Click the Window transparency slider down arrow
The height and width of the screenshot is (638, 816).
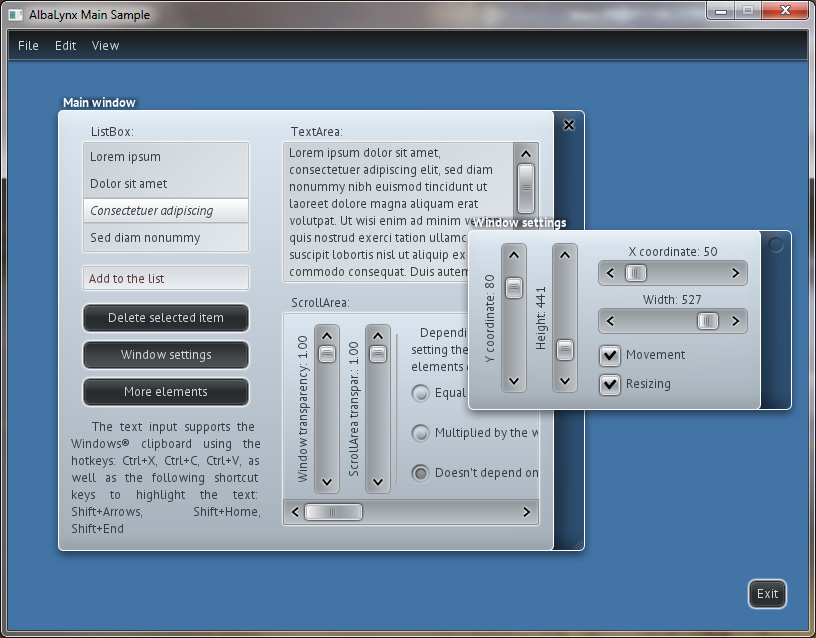coord(326,481)
